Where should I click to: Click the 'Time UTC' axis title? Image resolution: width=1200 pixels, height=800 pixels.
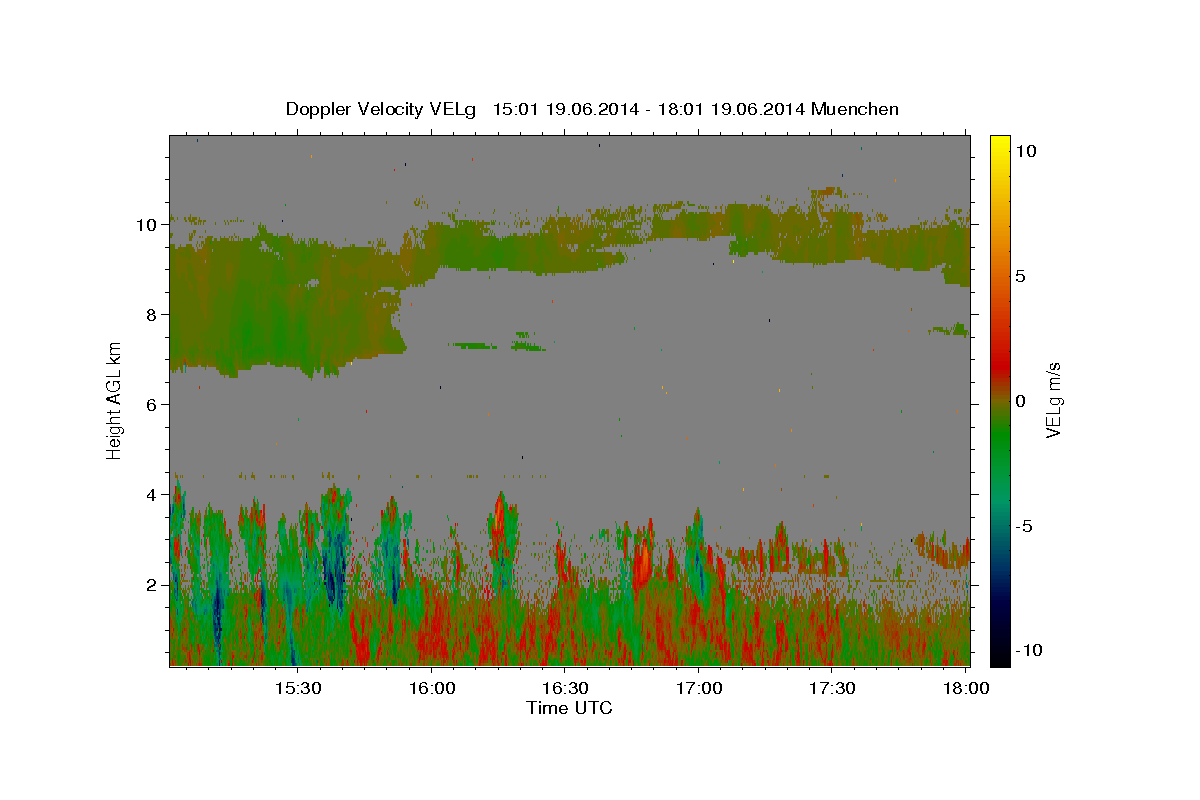tap(569, 708)
